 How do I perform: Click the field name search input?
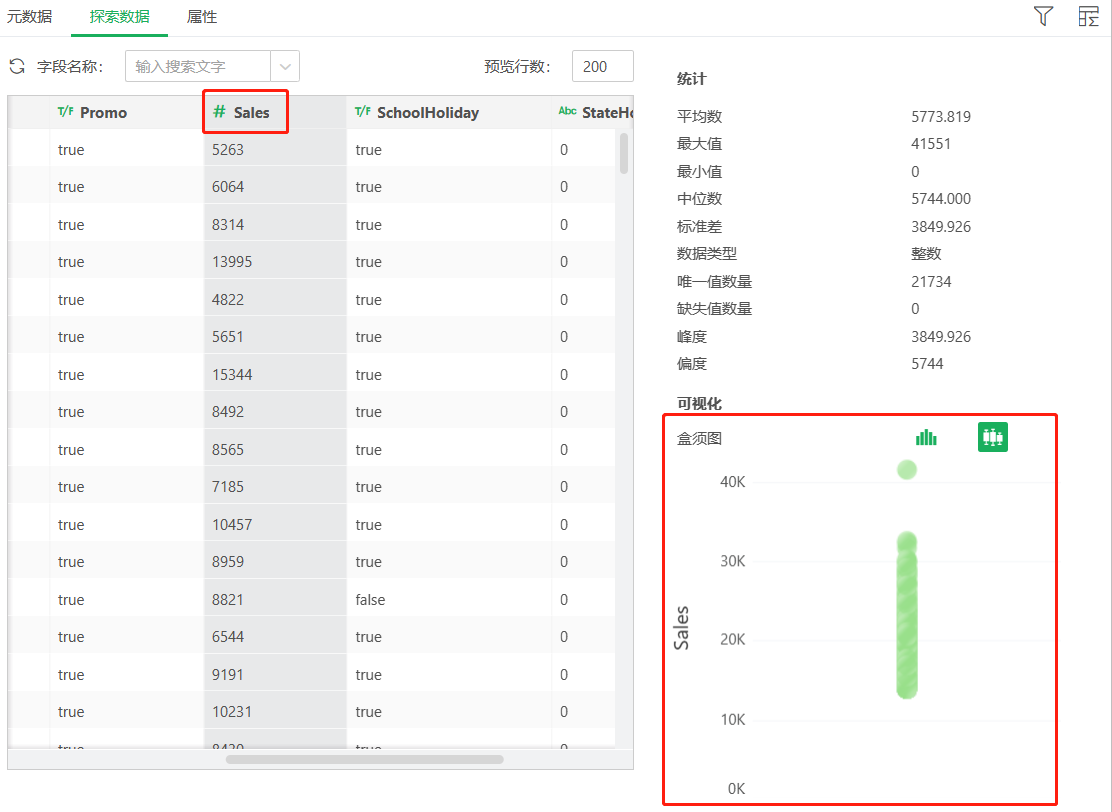198,67
